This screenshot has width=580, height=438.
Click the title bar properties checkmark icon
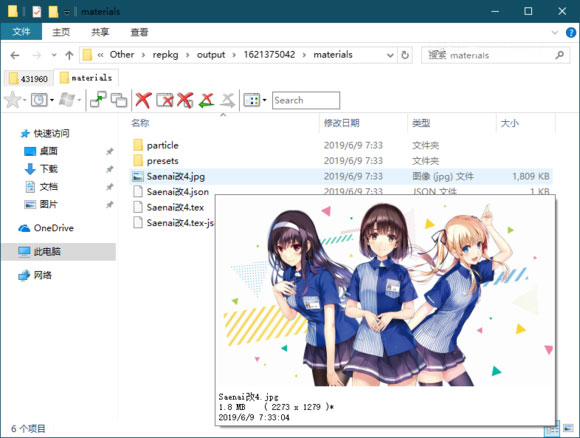(x=37, y=11)
